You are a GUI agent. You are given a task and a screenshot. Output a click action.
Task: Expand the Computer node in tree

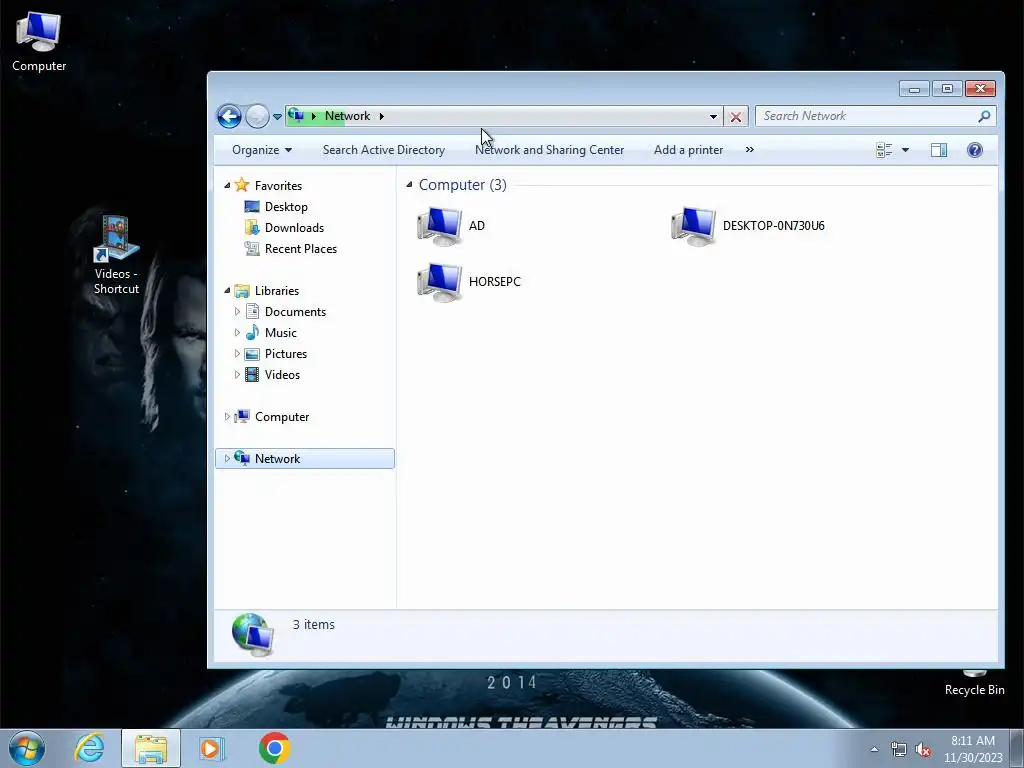(x=227, y=417)
